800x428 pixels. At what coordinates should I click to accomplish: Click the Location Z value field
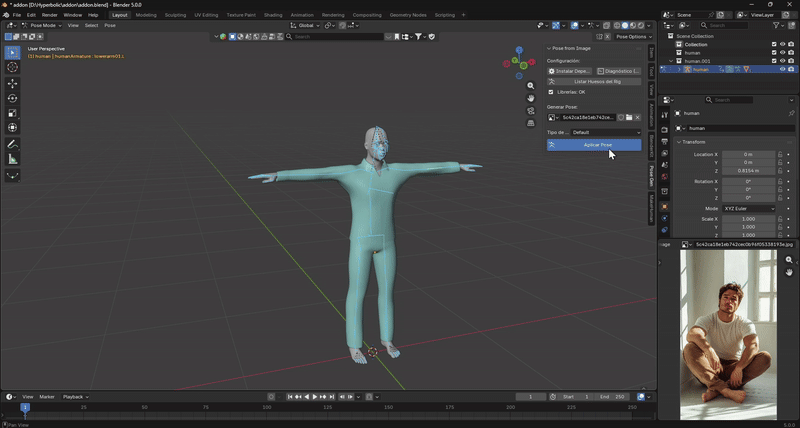point(748,170)
